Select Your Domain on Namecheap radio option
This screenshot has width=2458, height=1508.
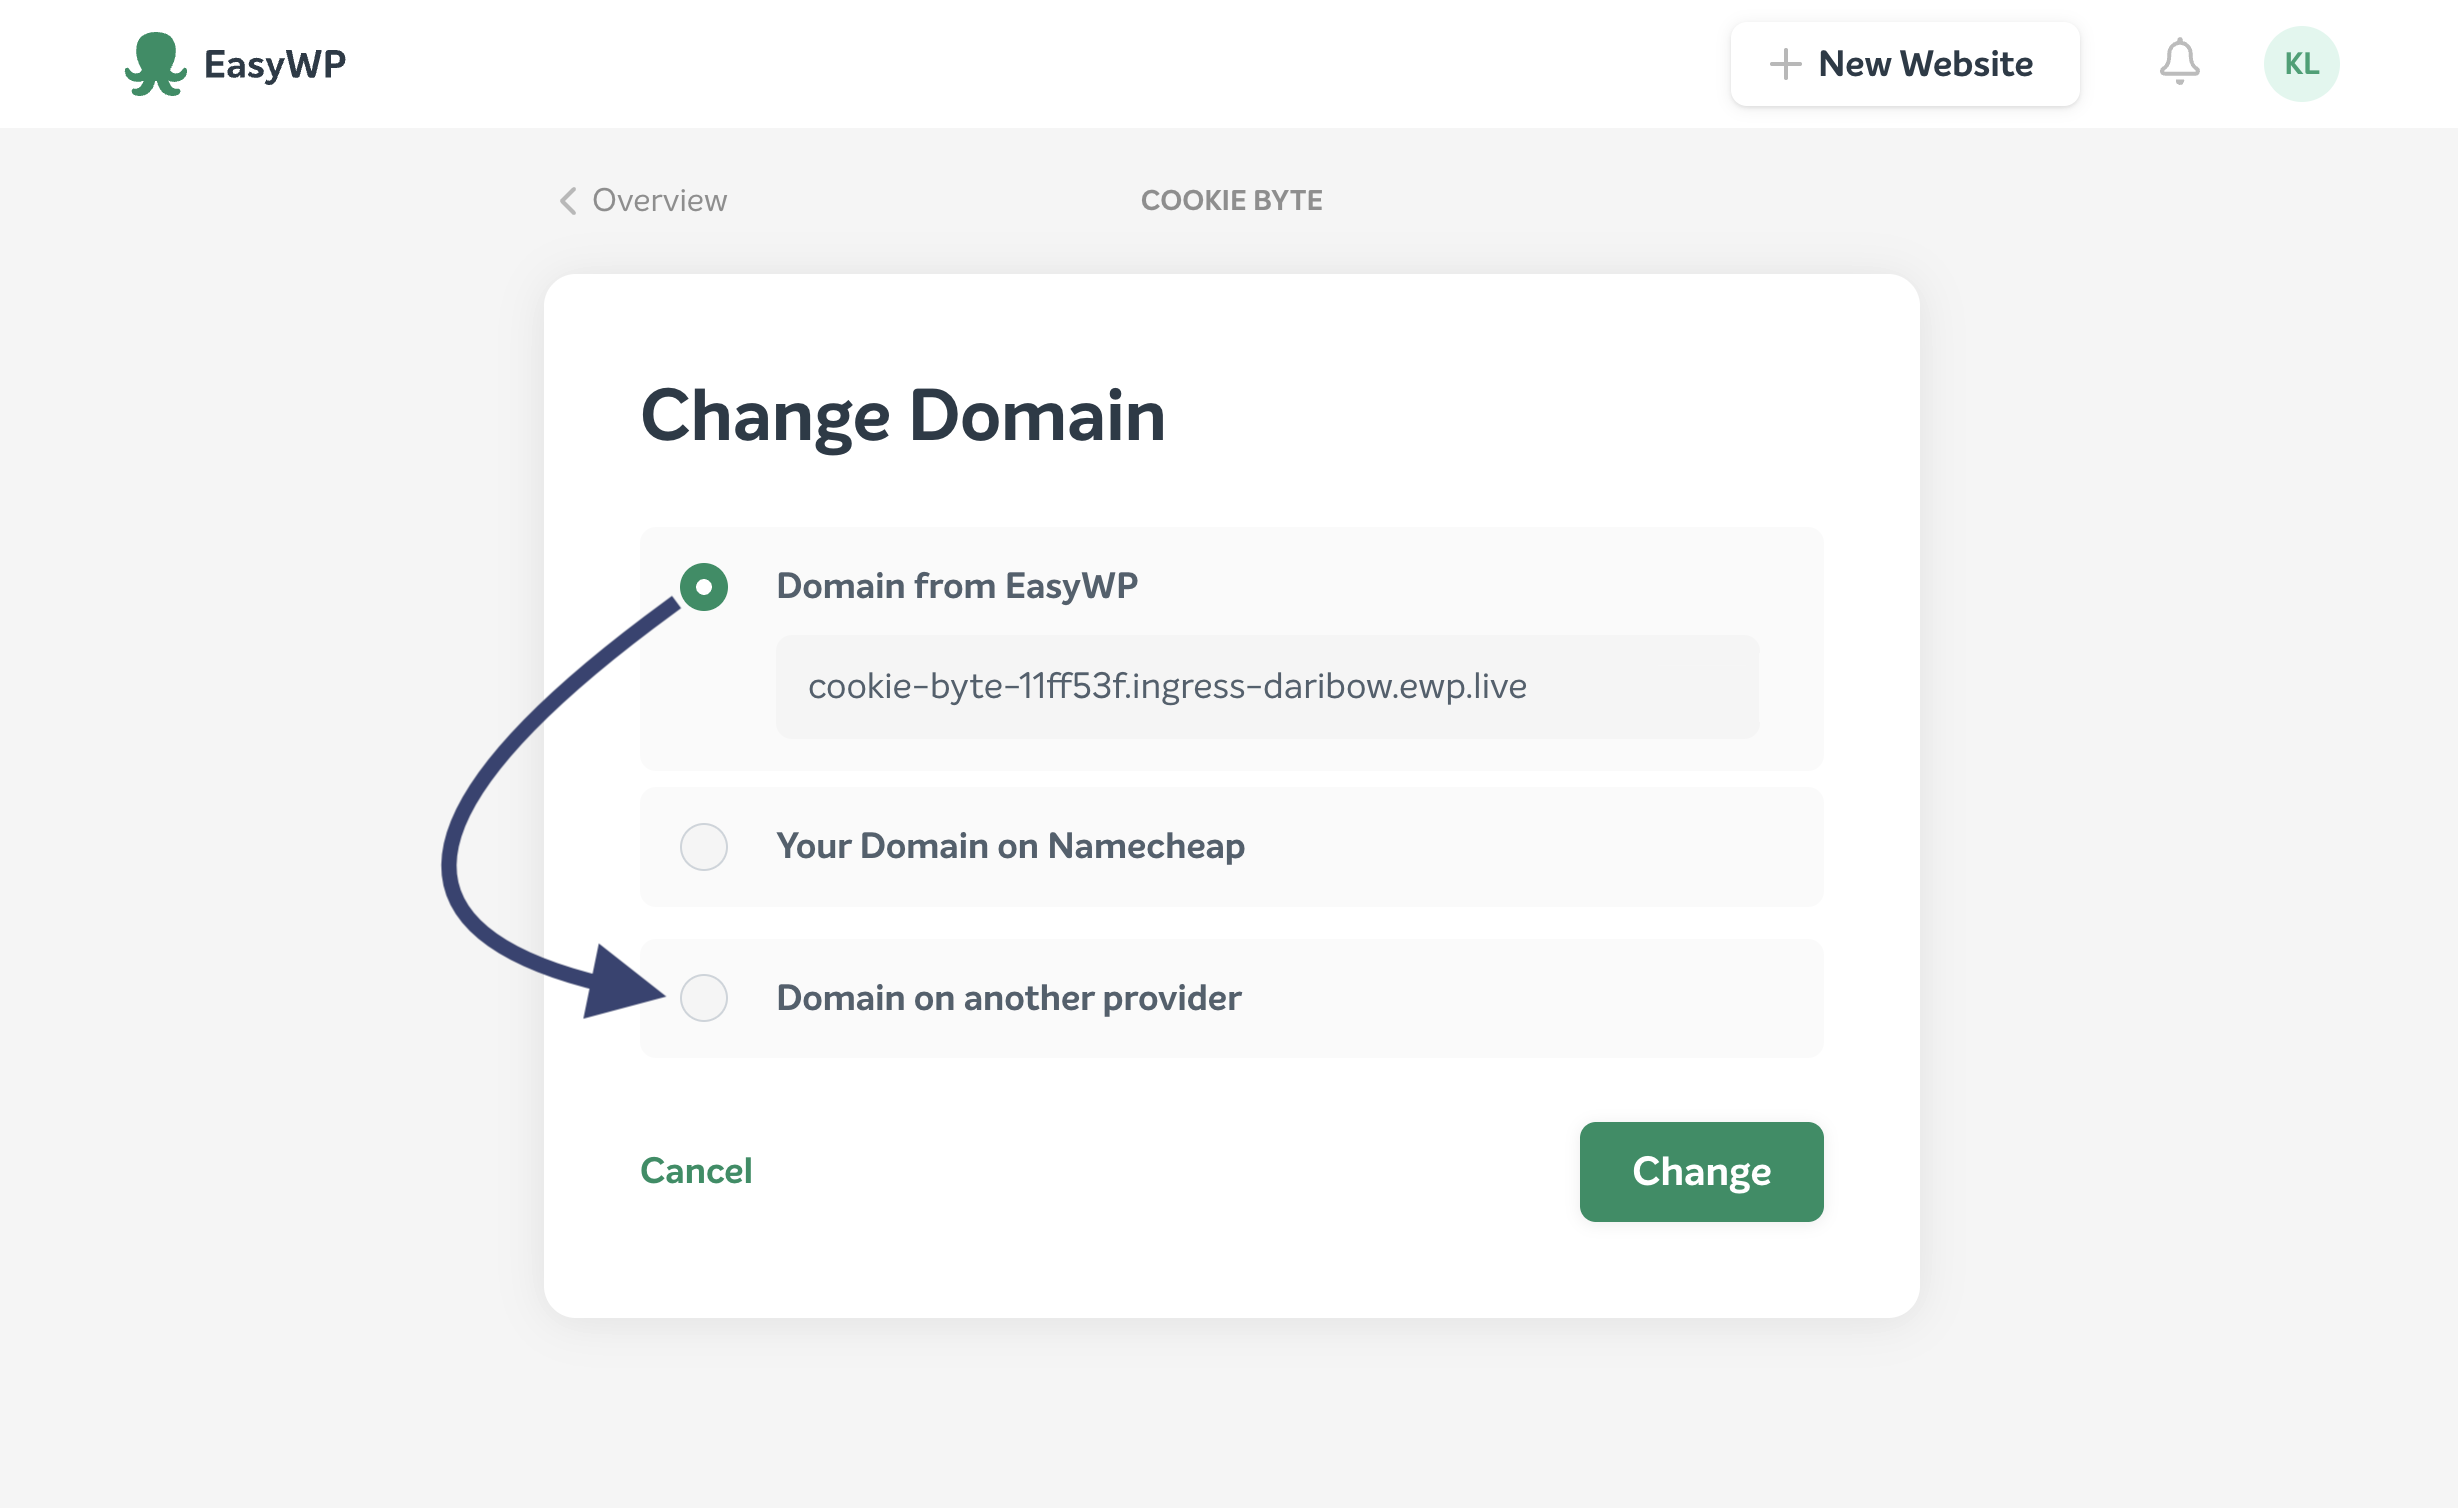click(704, 847)
